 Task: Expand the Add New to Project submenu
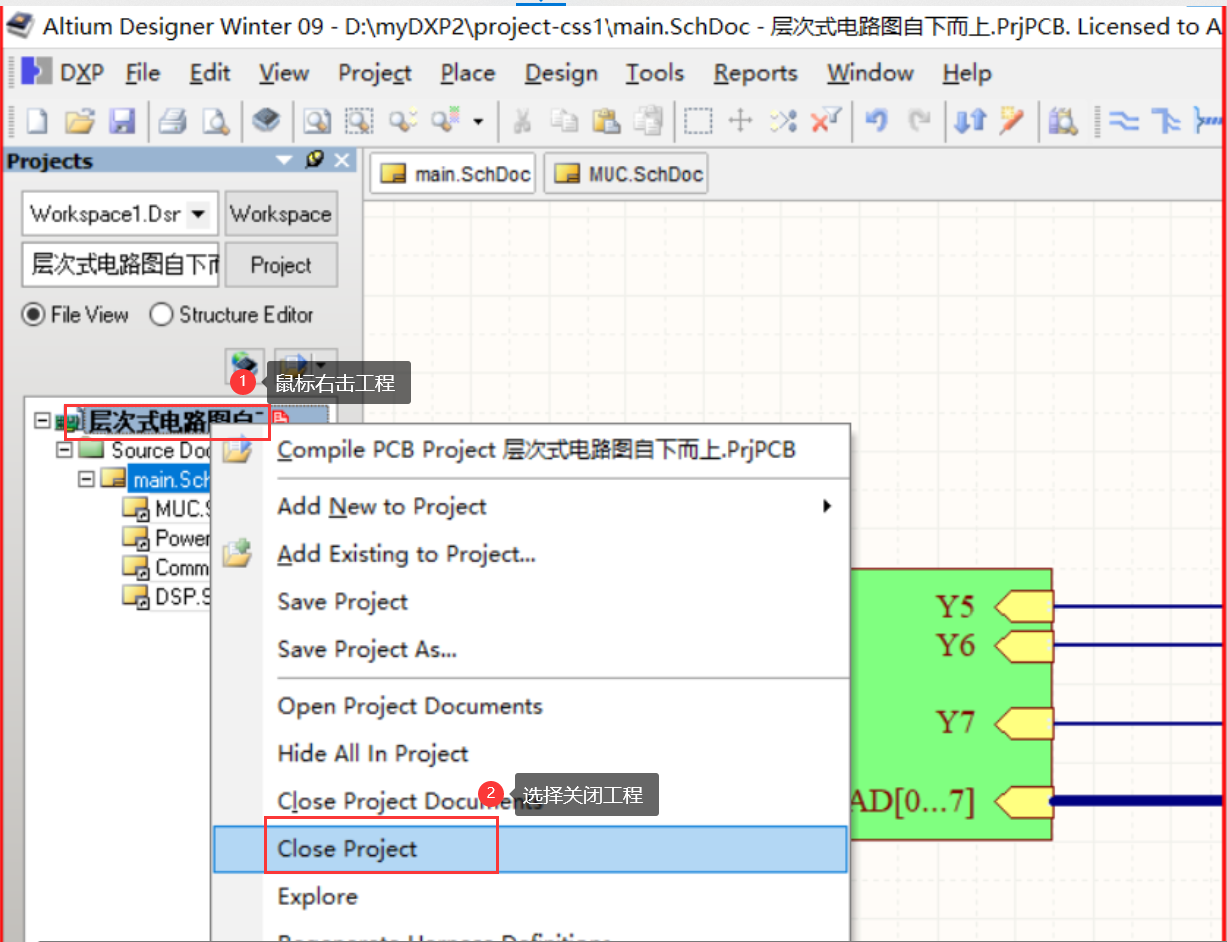(827, 506)
